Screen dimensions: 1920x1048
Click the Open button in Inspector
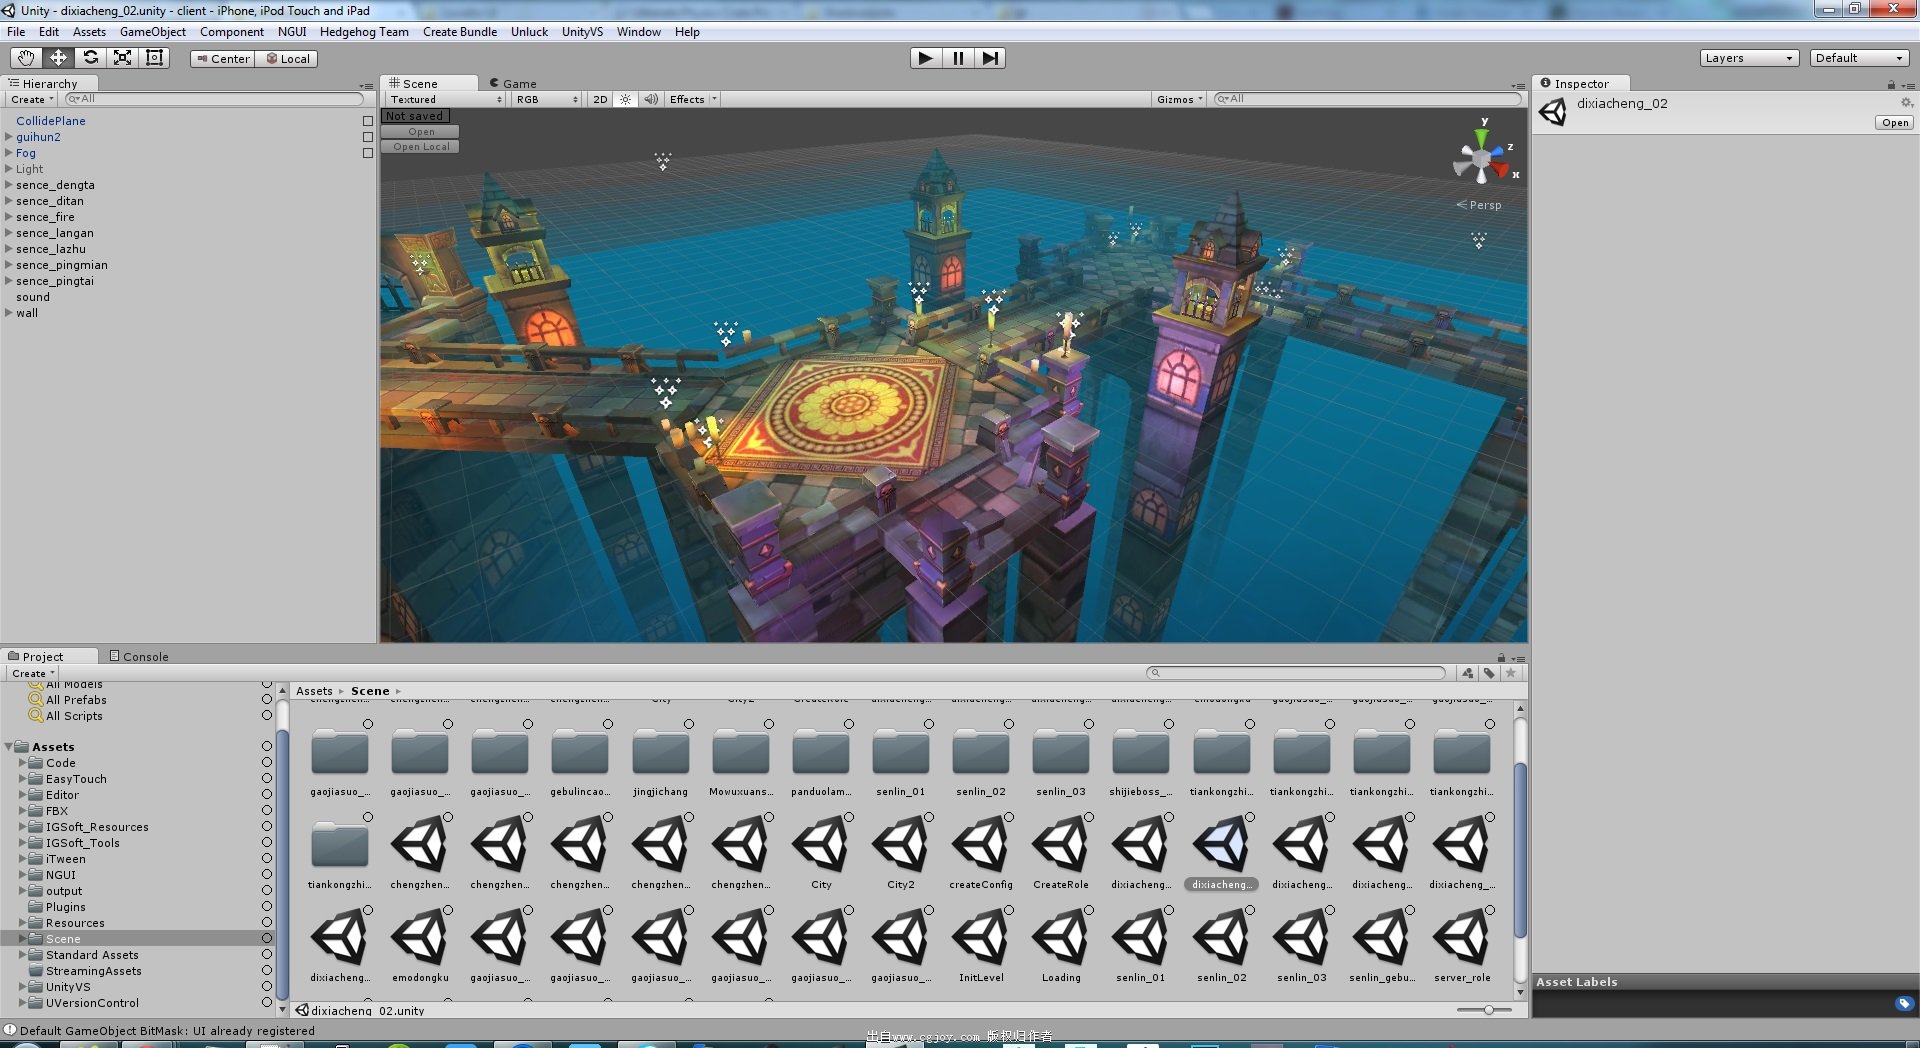pos(1895,123)
